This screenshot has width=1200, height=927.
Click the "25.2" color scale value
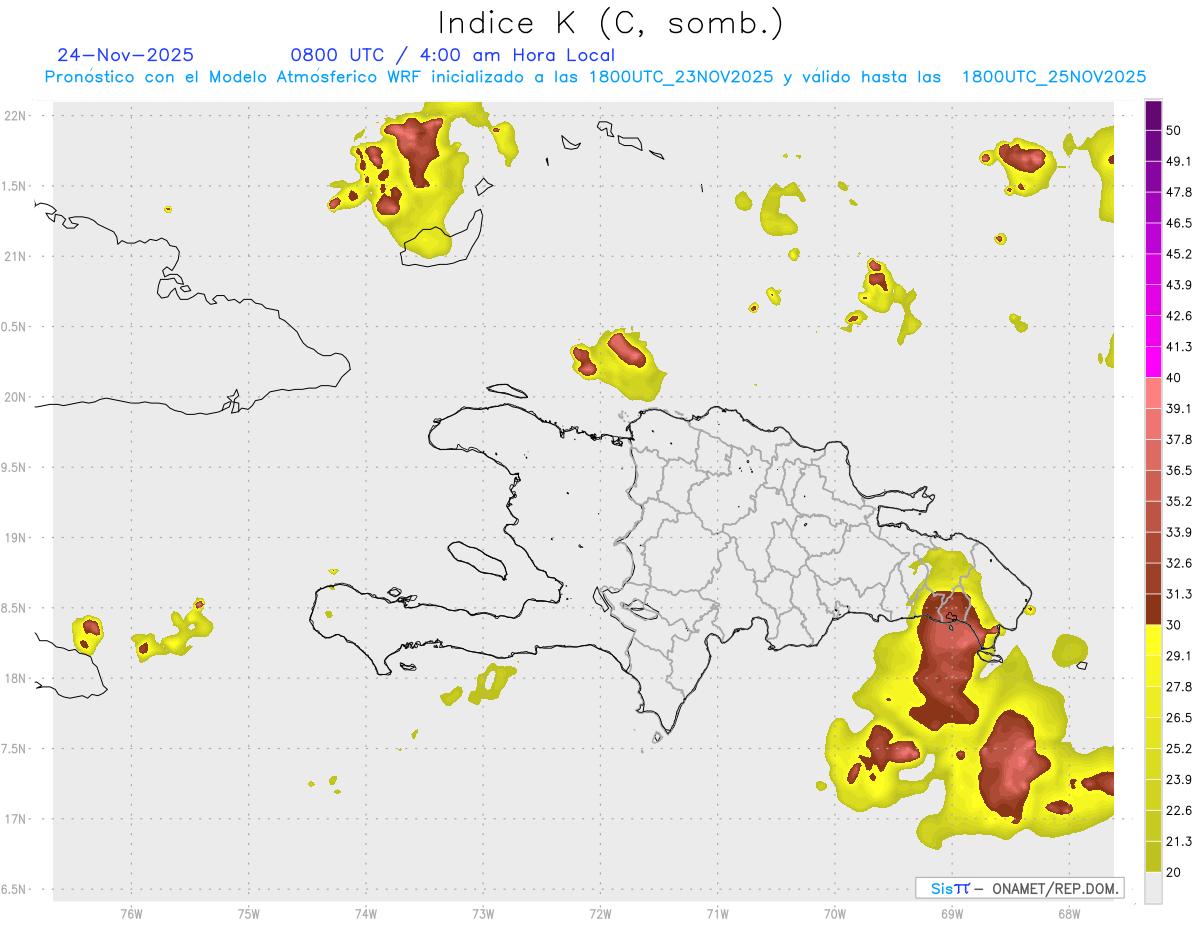1179,749
